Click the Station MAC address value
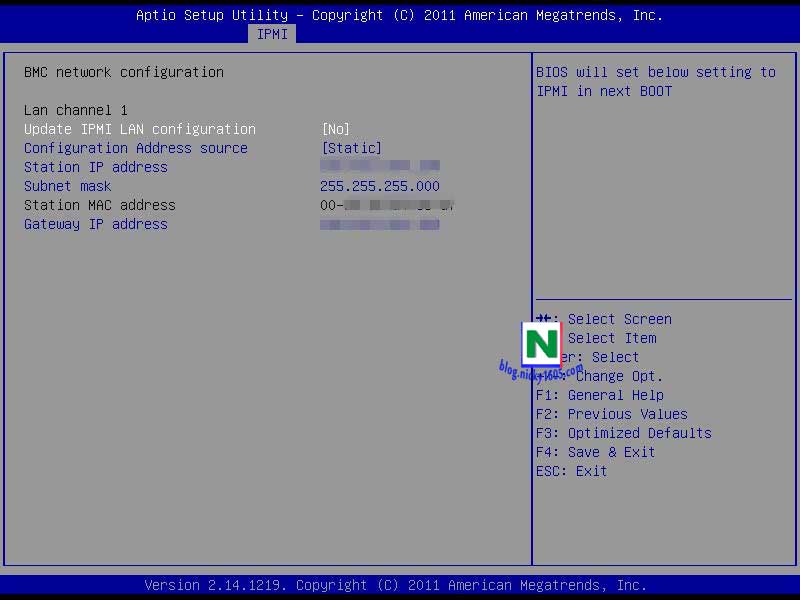 [387, 205]
